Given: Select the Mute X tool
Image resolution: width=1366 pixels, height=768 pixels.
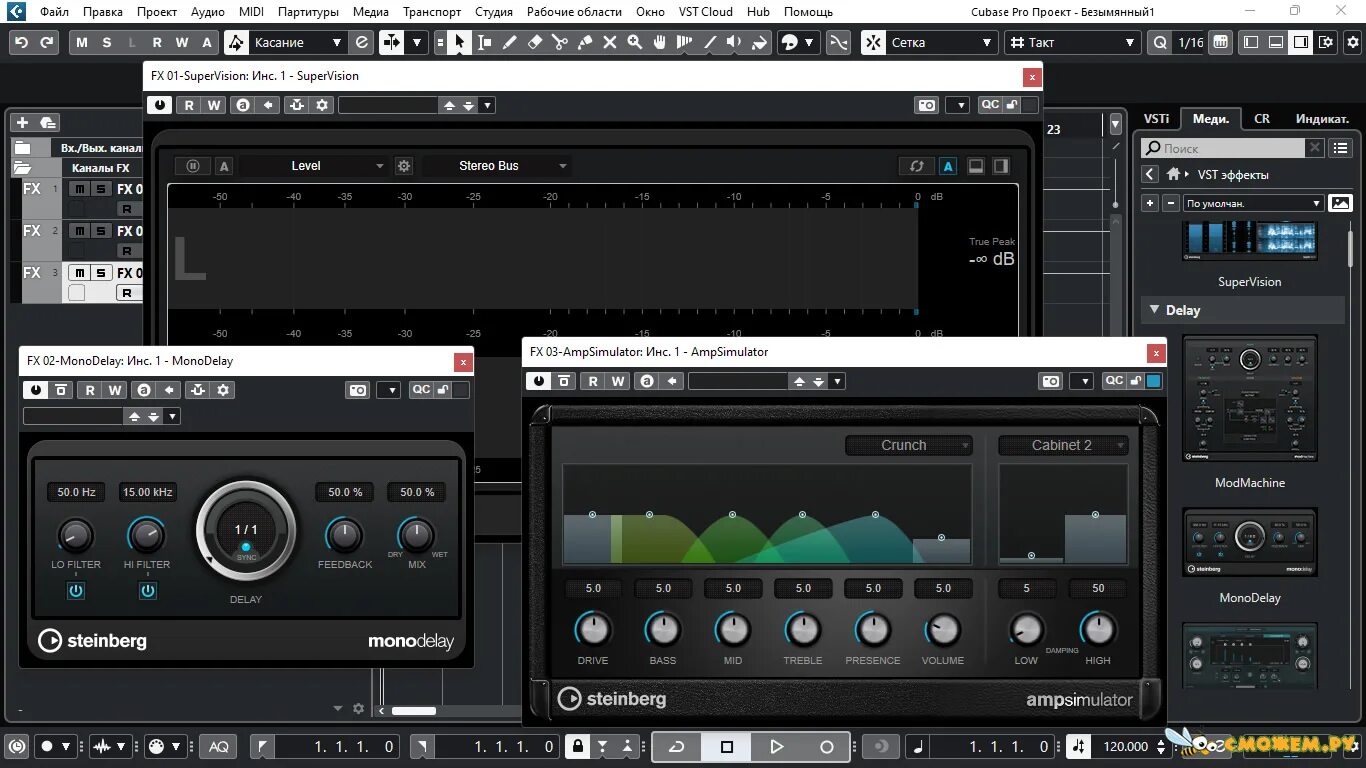Looking at the screenshot, I should pyautogui.click(x=609, y=42).
